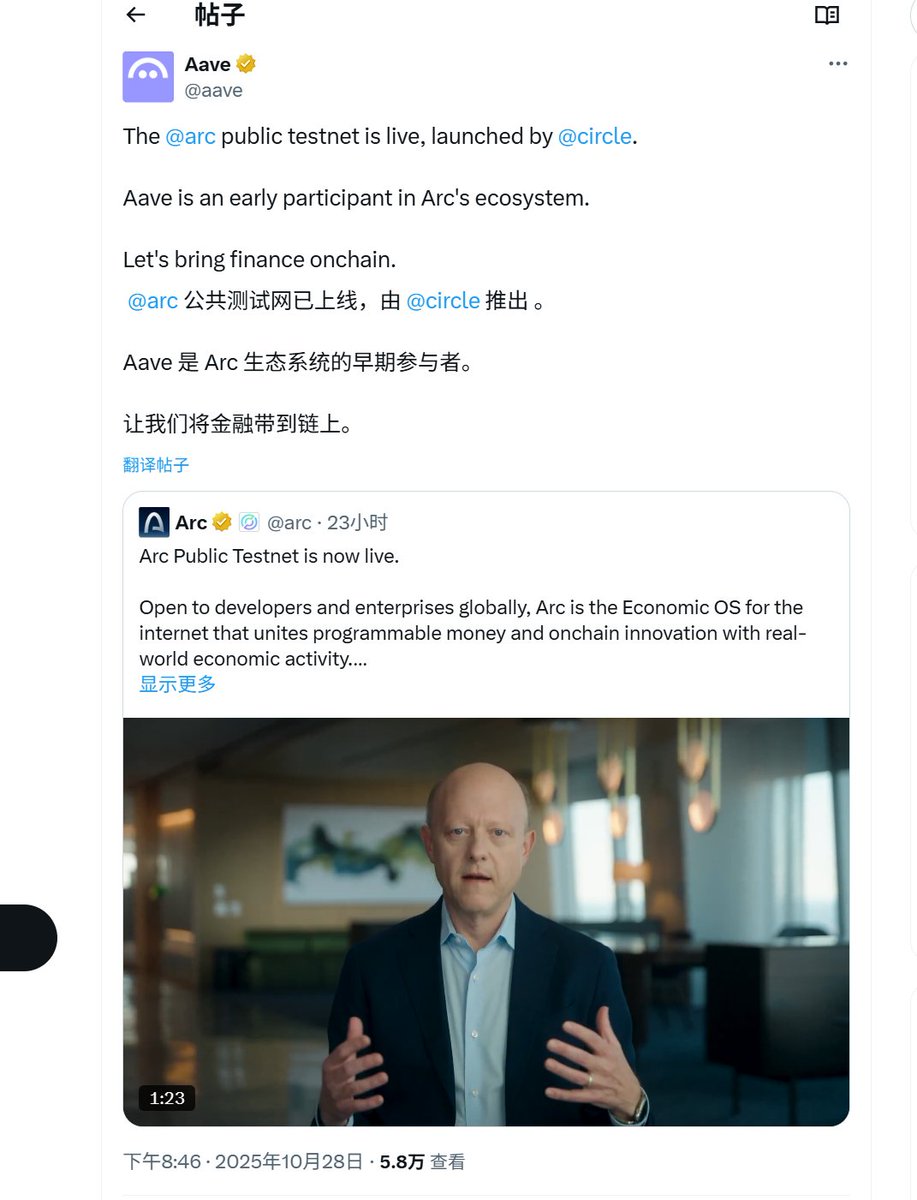Open reader view book icon
This screenshot has width=917, height=1200.
coord(826,15)
